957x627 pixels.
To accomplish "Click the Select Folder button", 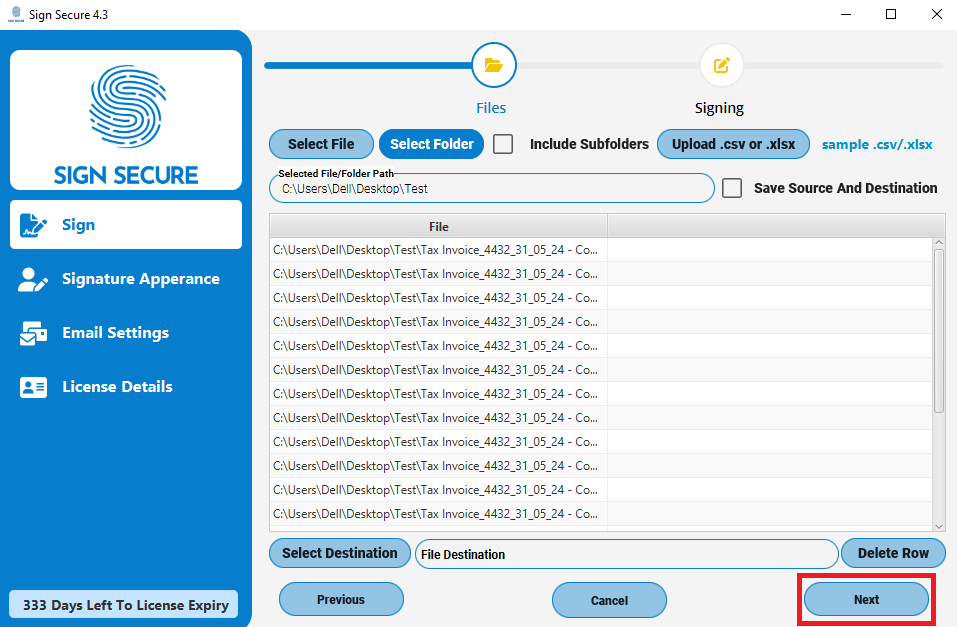I will [x=432, y=144].
